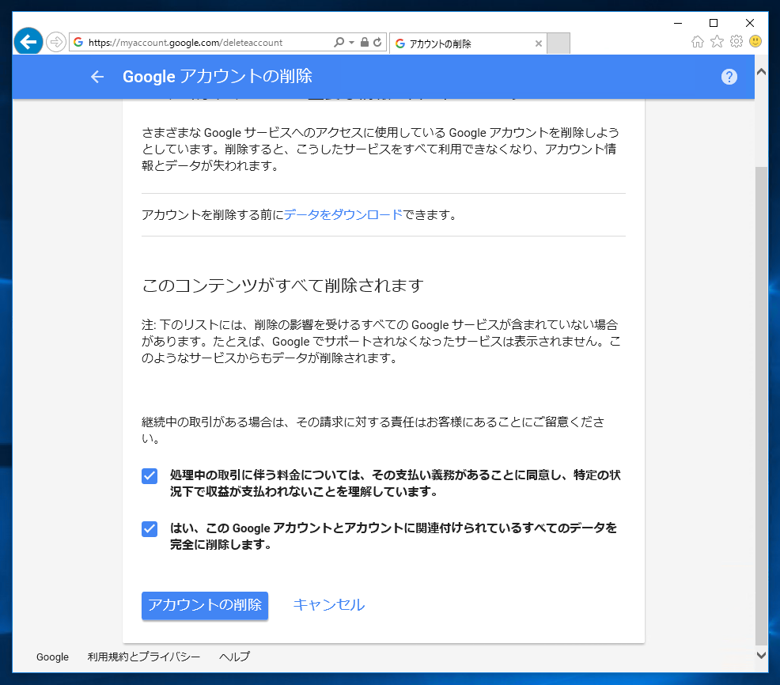Viewport: 780px width, 685px height.
Task: Click the search magnifier icon in address bar
Action: pos(339,42)
